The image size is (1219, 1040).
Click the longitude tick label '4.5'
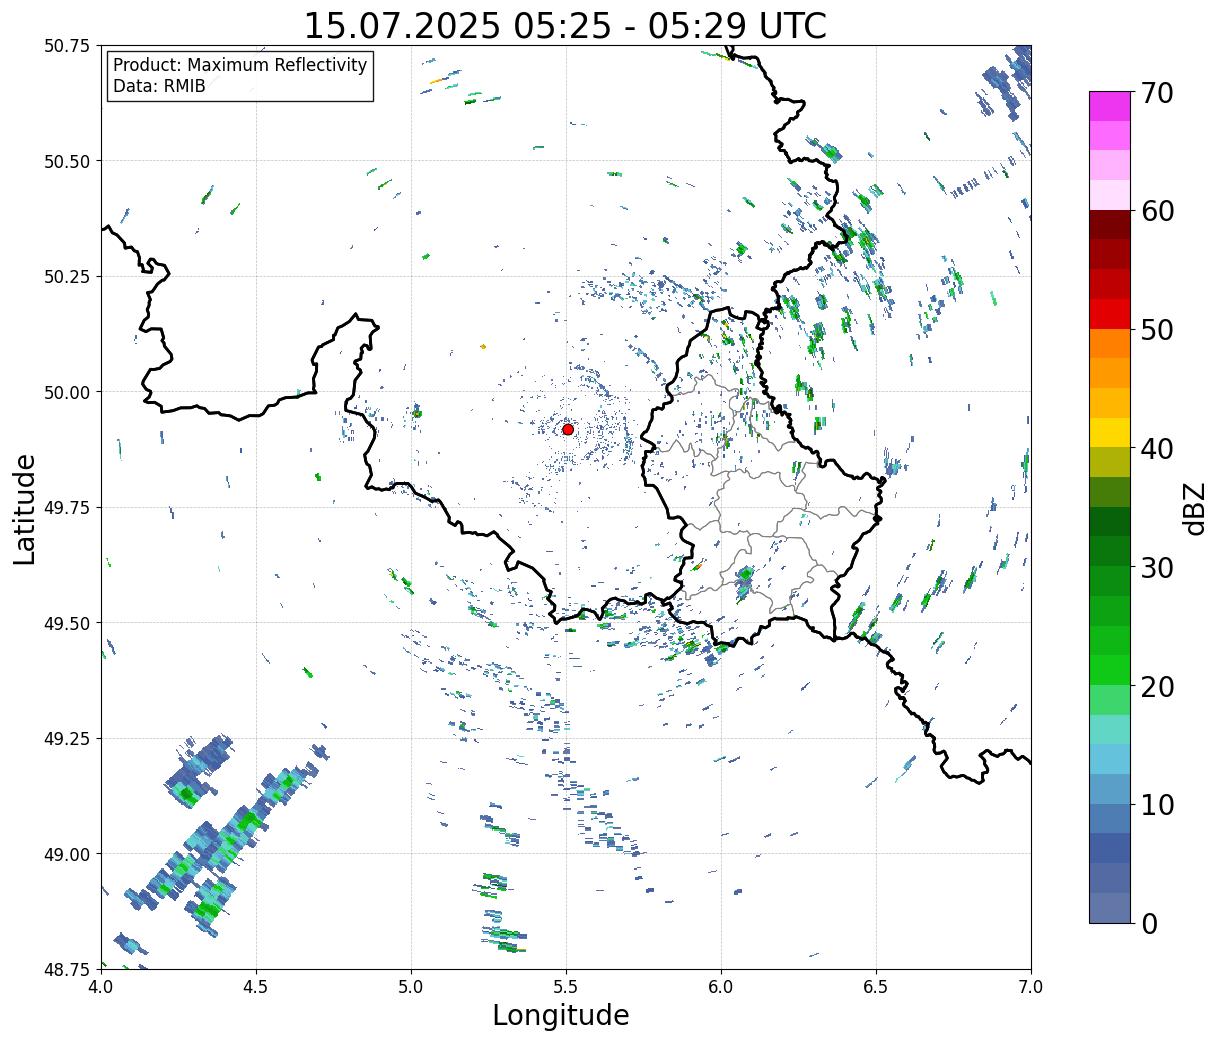point(256,987)
